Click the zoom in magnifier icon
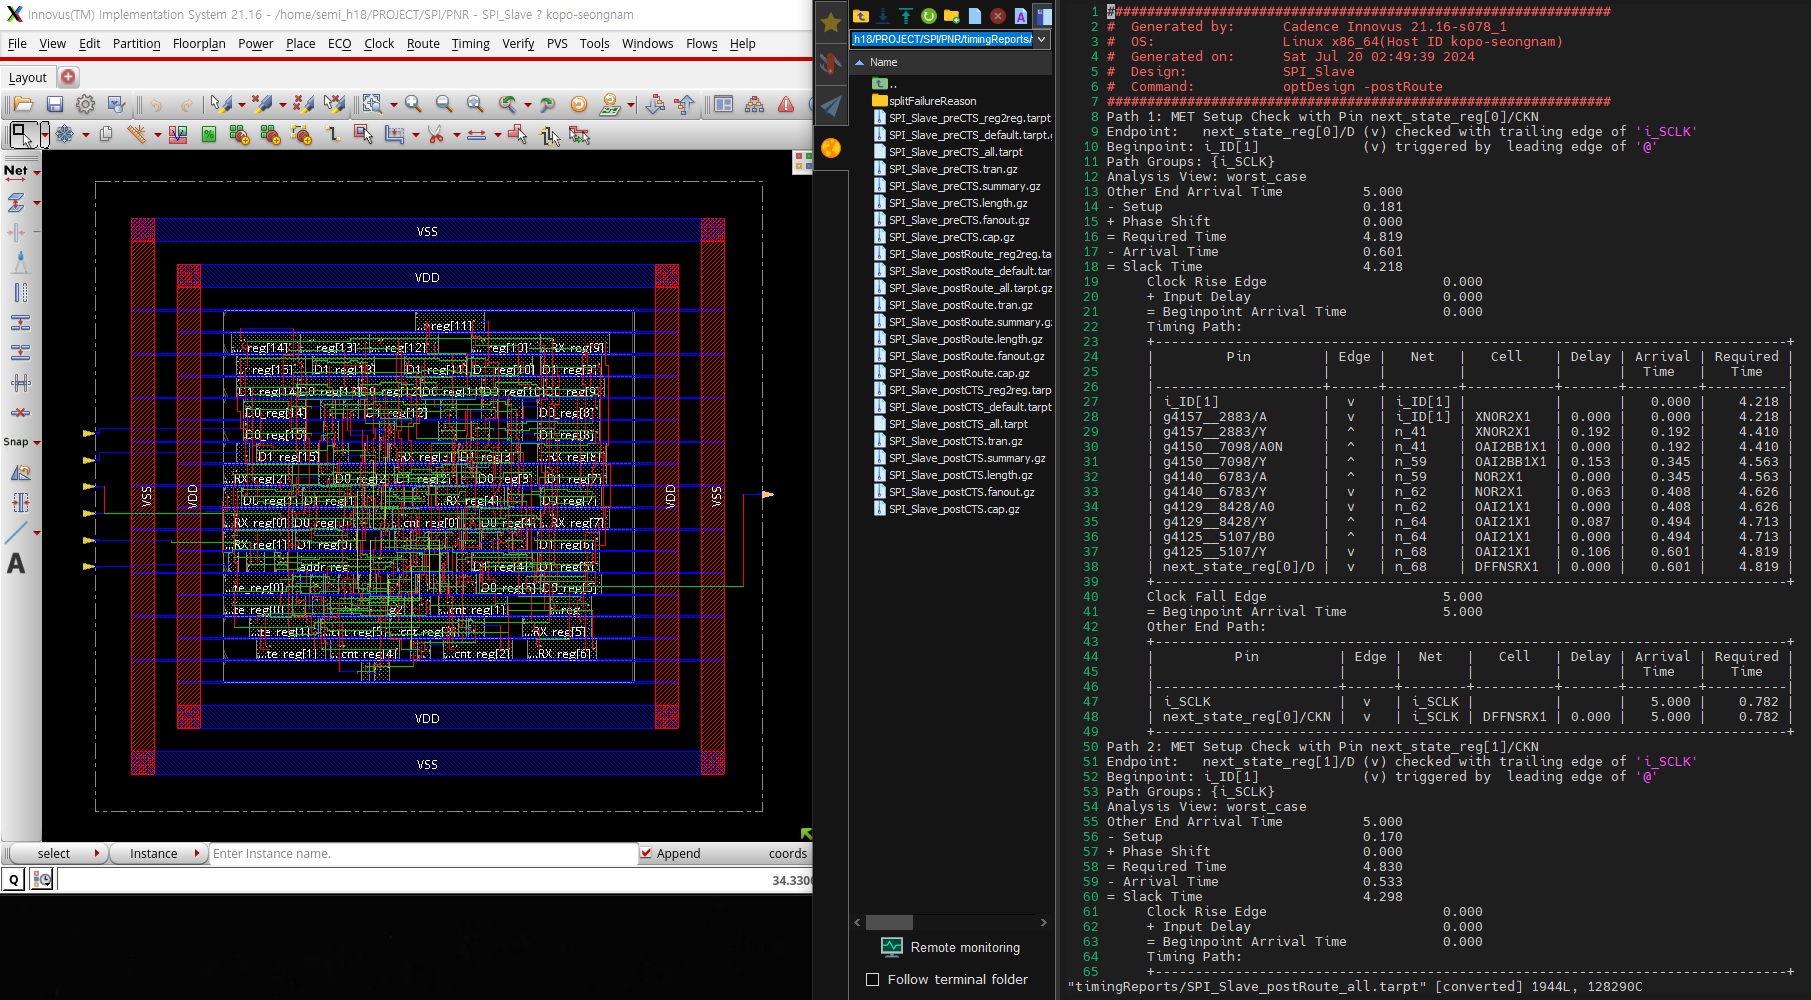The image size is (1811, 1000). click(x=413, y=104)
